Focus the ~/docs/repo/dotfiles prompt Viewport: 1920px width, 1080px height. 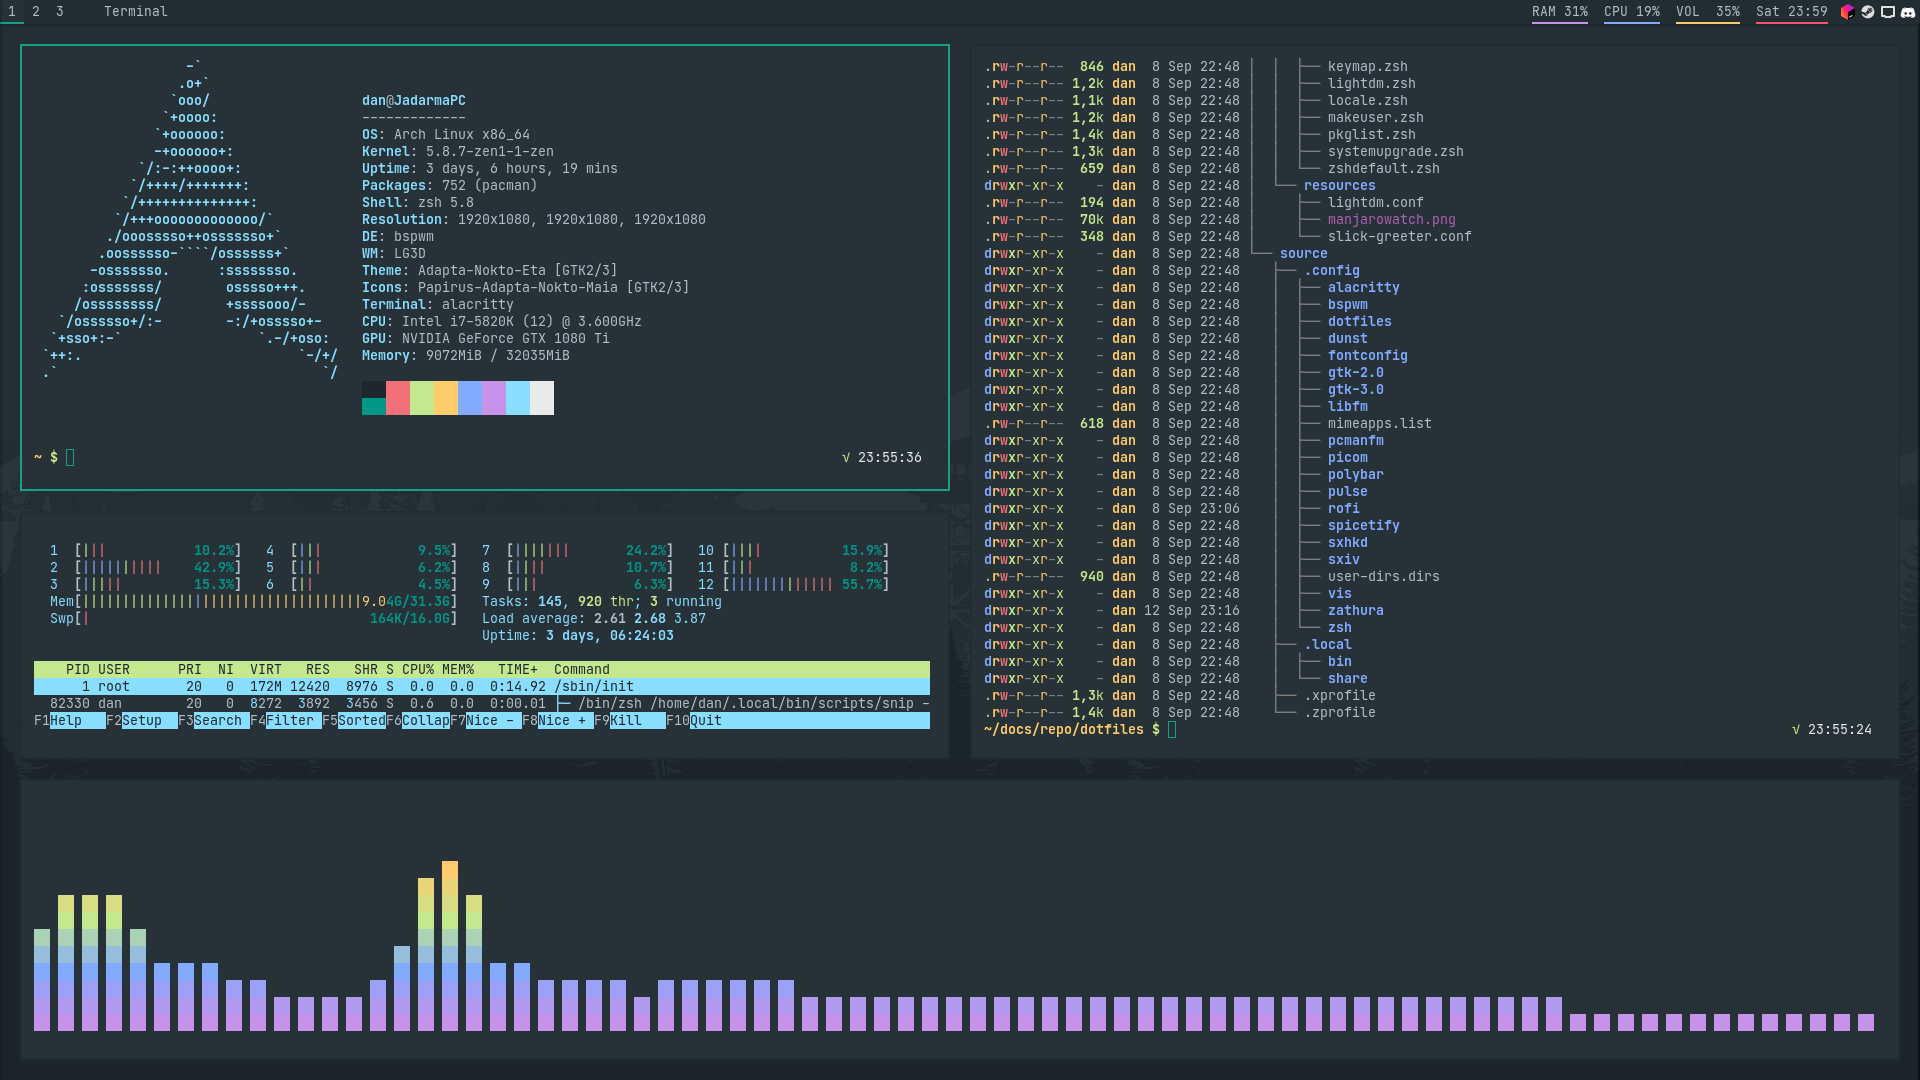(1080, 730)
